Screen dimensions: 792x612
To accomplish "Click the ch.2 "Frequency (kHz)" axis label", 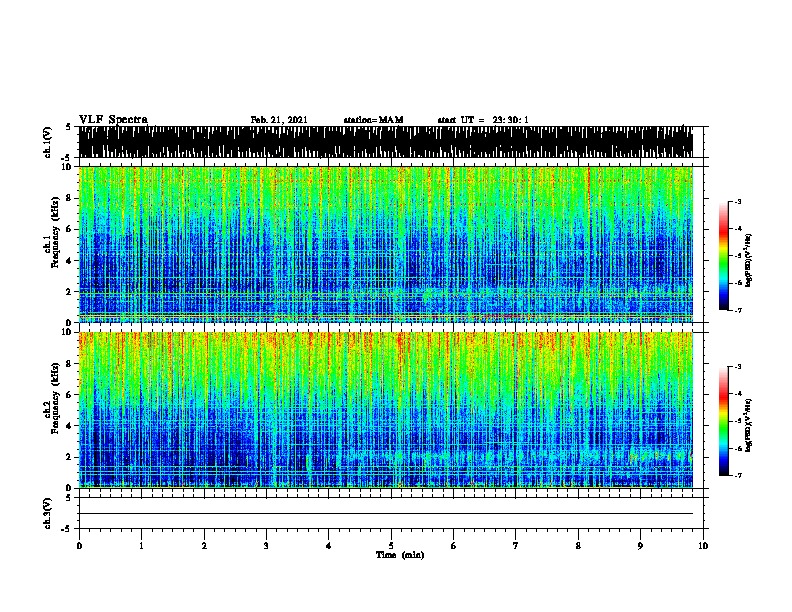I will click(55, 398).
